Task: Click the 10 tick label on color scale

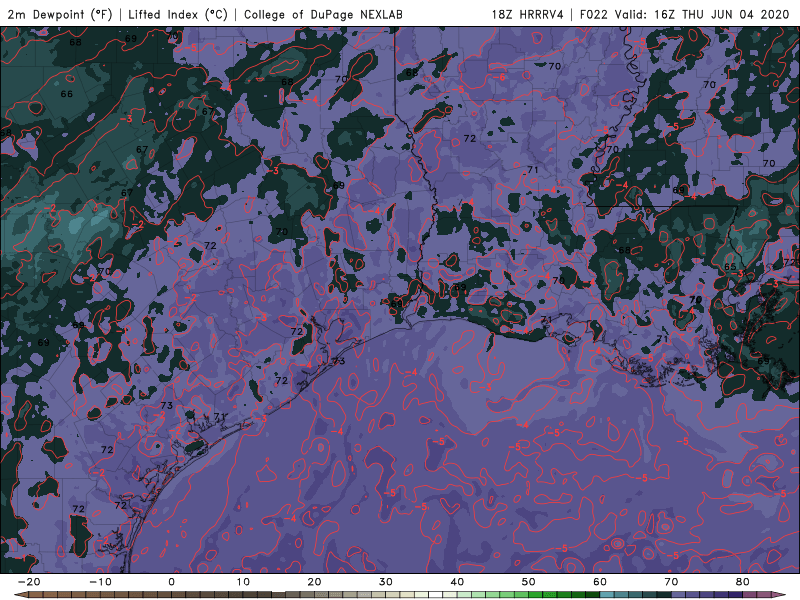Action: [x=243, y=582]
